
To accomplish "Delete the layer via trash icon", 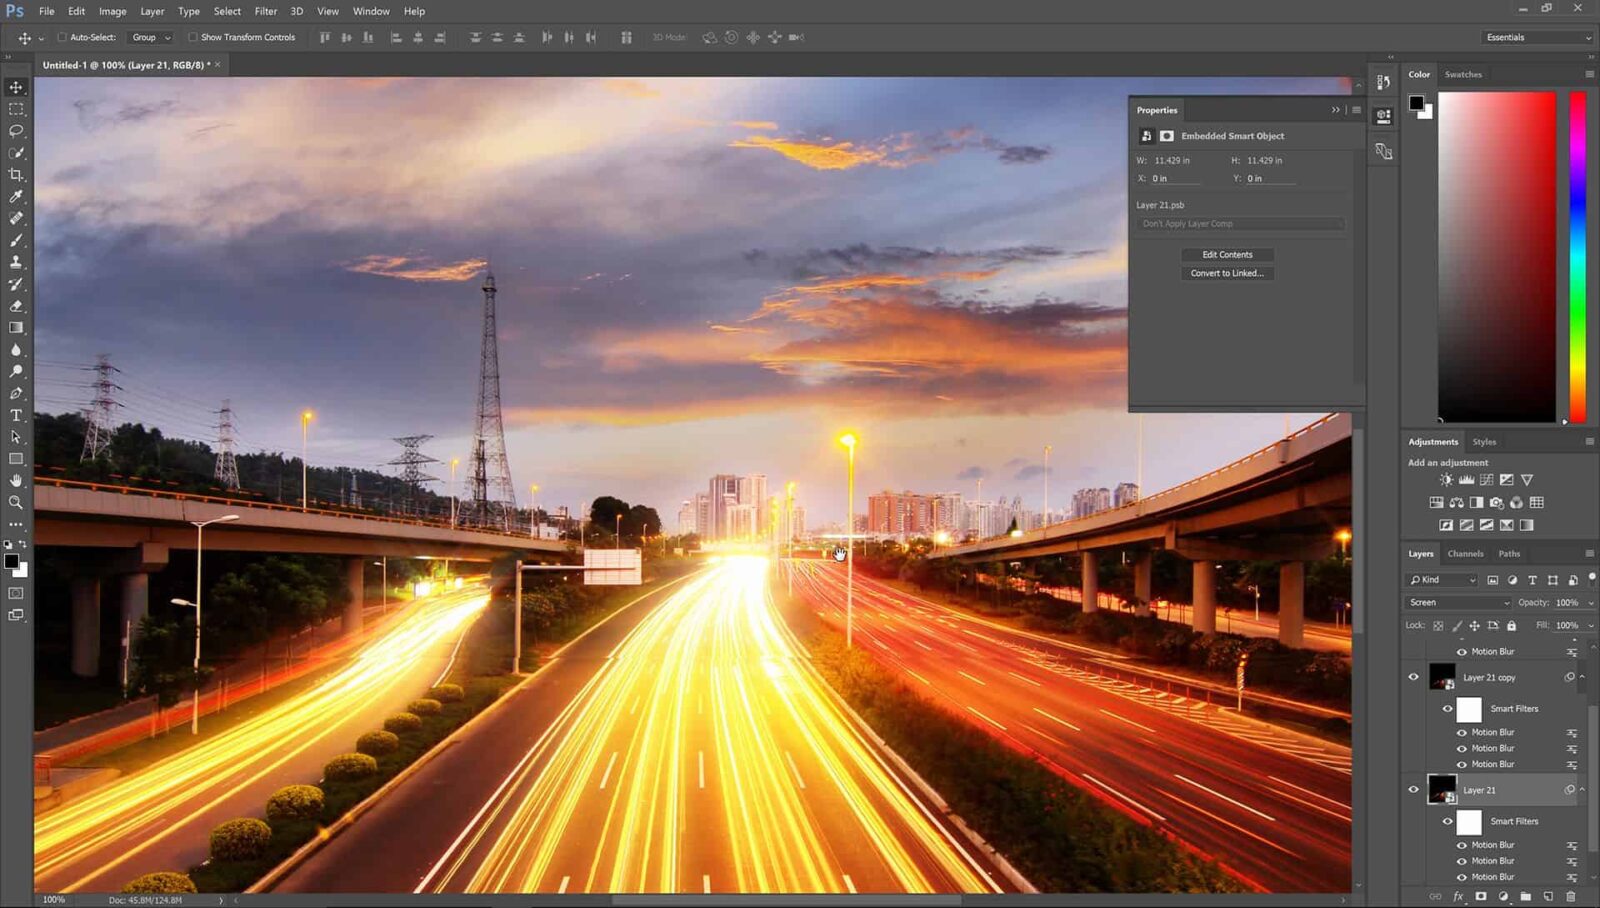I will 1570,895.
